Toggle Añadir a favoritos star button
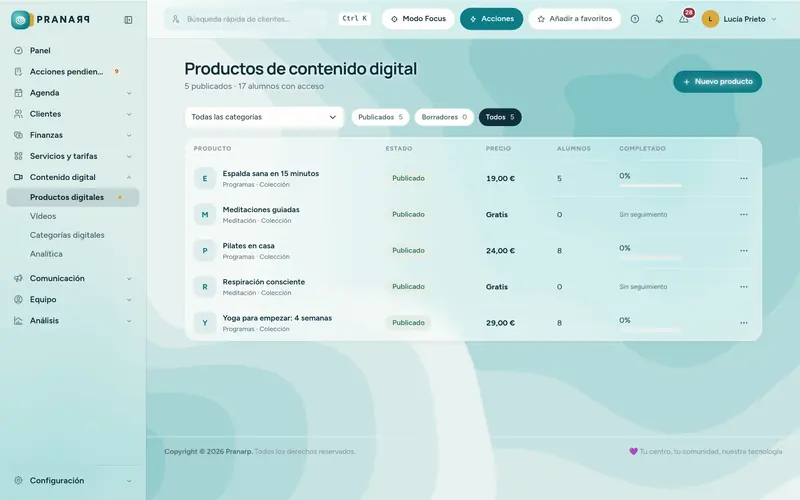The height and width of the screenshot is (500, 800). pyautogui.click(x=574, y=19)
